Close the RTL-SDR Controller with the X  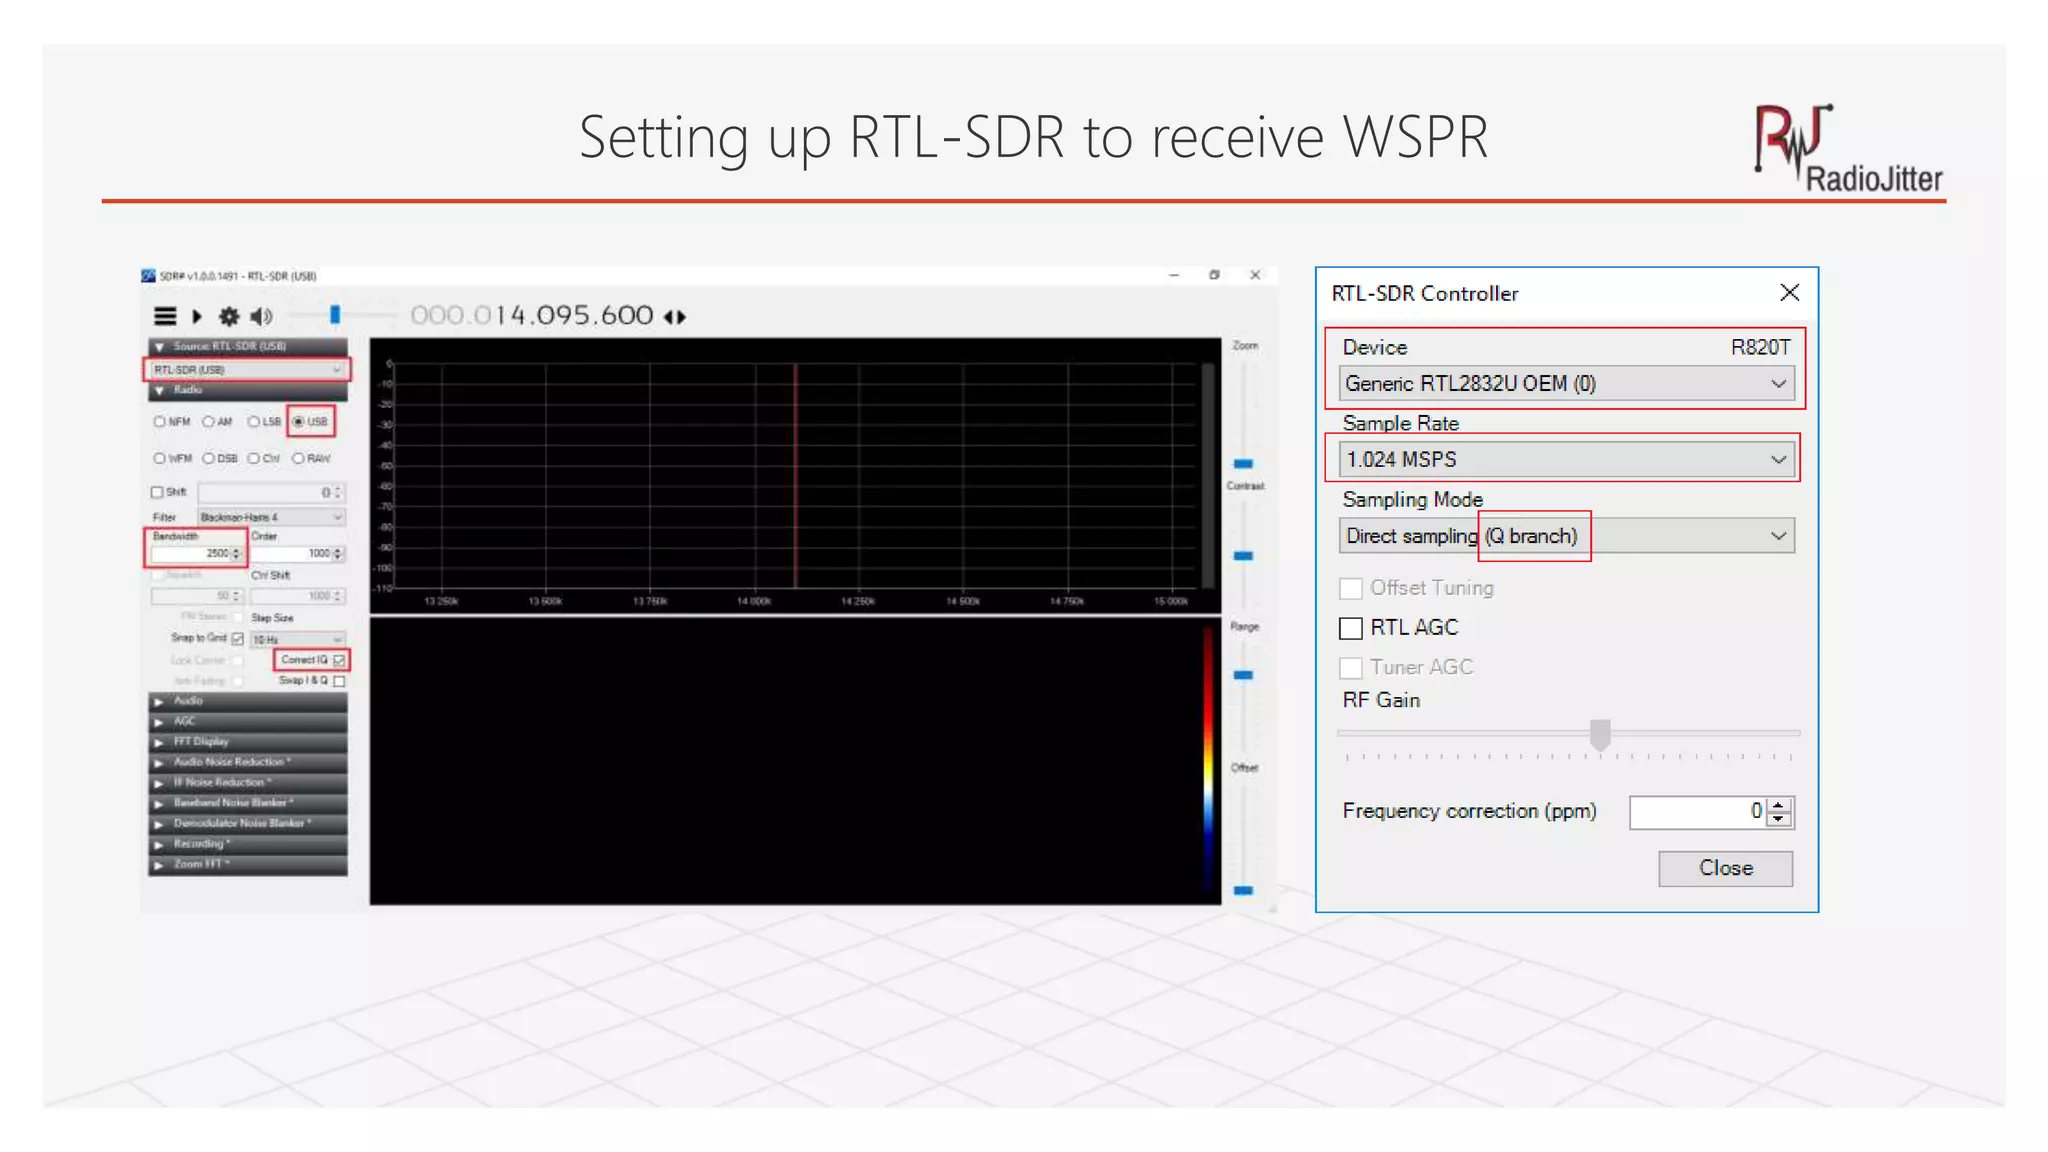(x=1789, y=292)
